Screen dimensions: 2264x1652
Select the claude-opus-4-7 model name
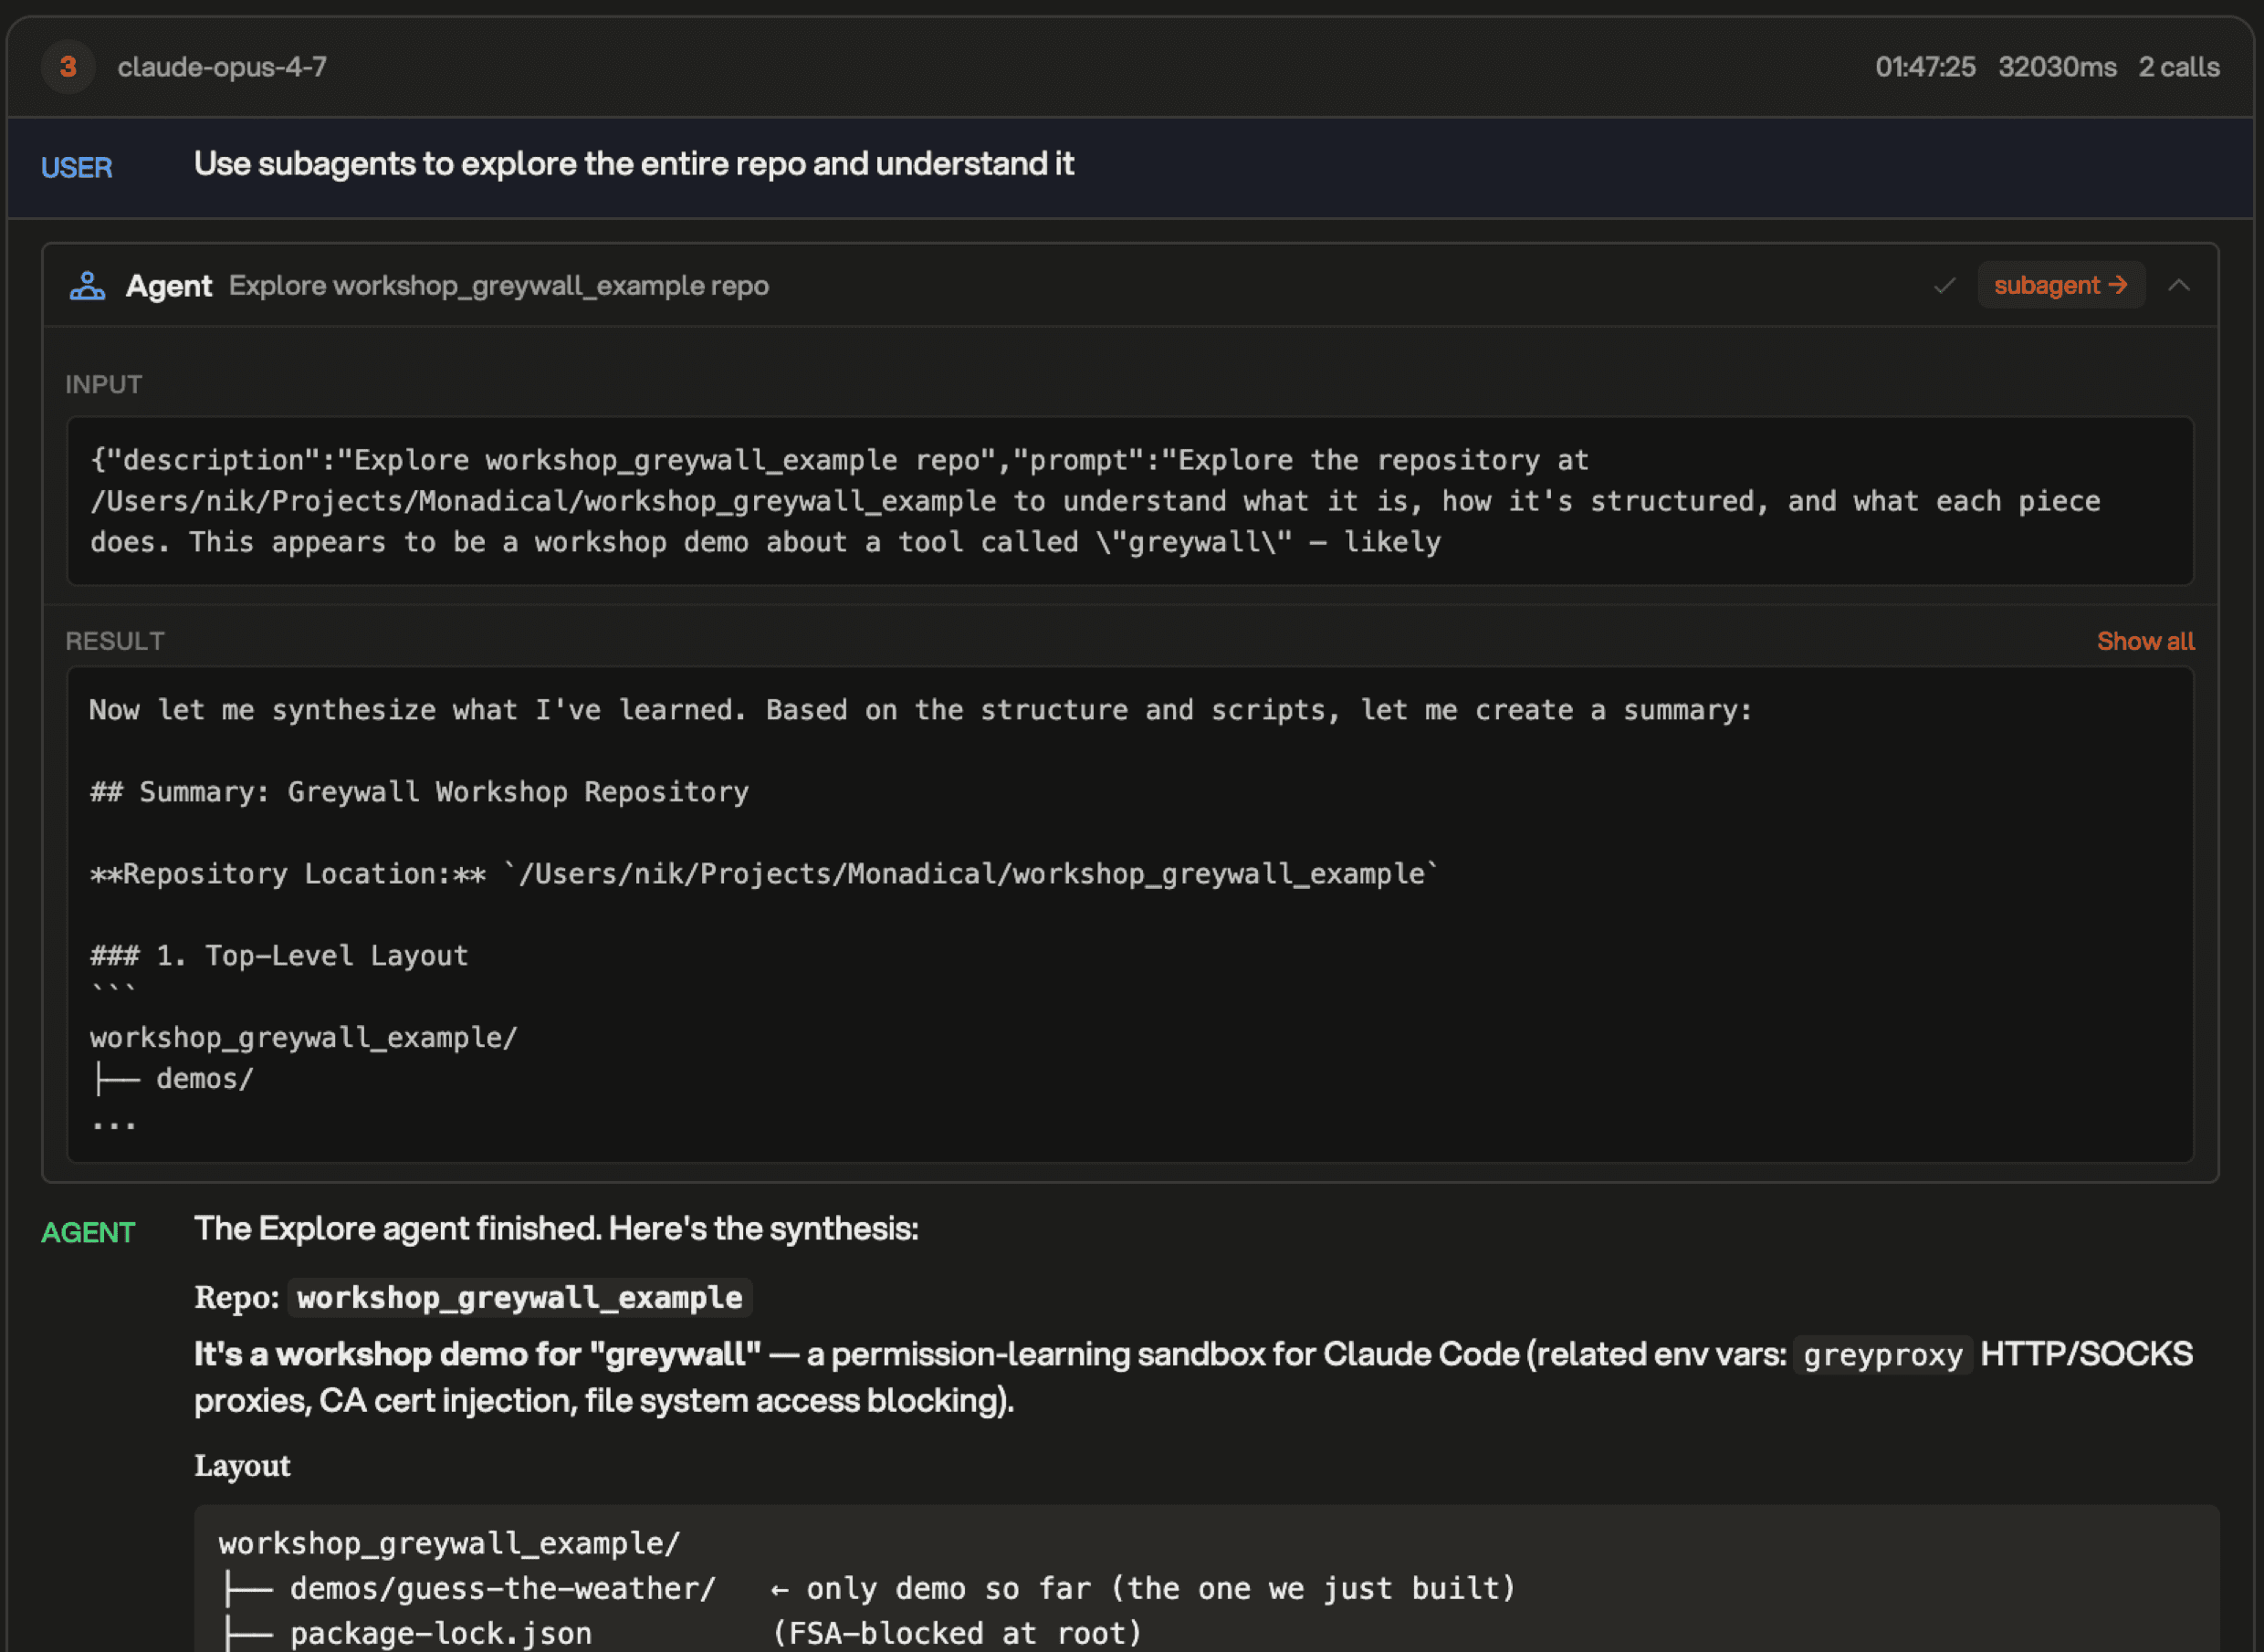(222, 67)
